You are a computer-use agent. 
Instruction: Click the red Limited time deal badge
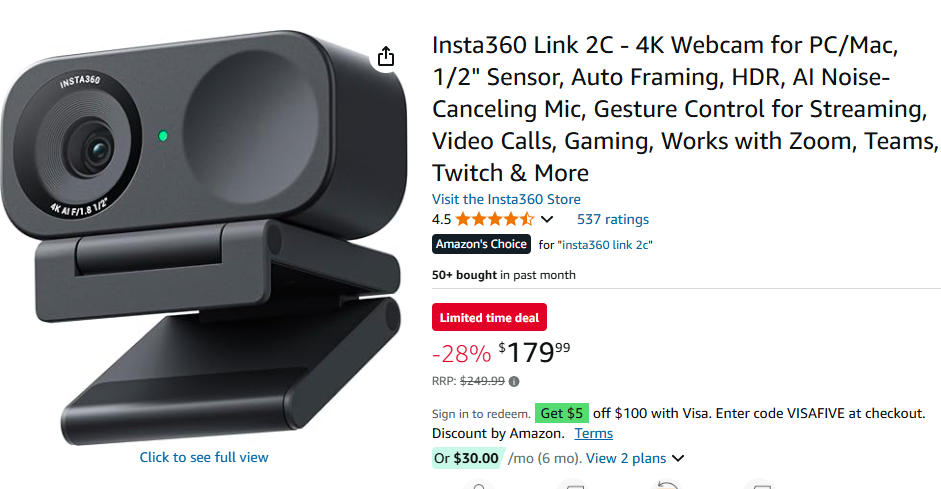pos(489,318)
